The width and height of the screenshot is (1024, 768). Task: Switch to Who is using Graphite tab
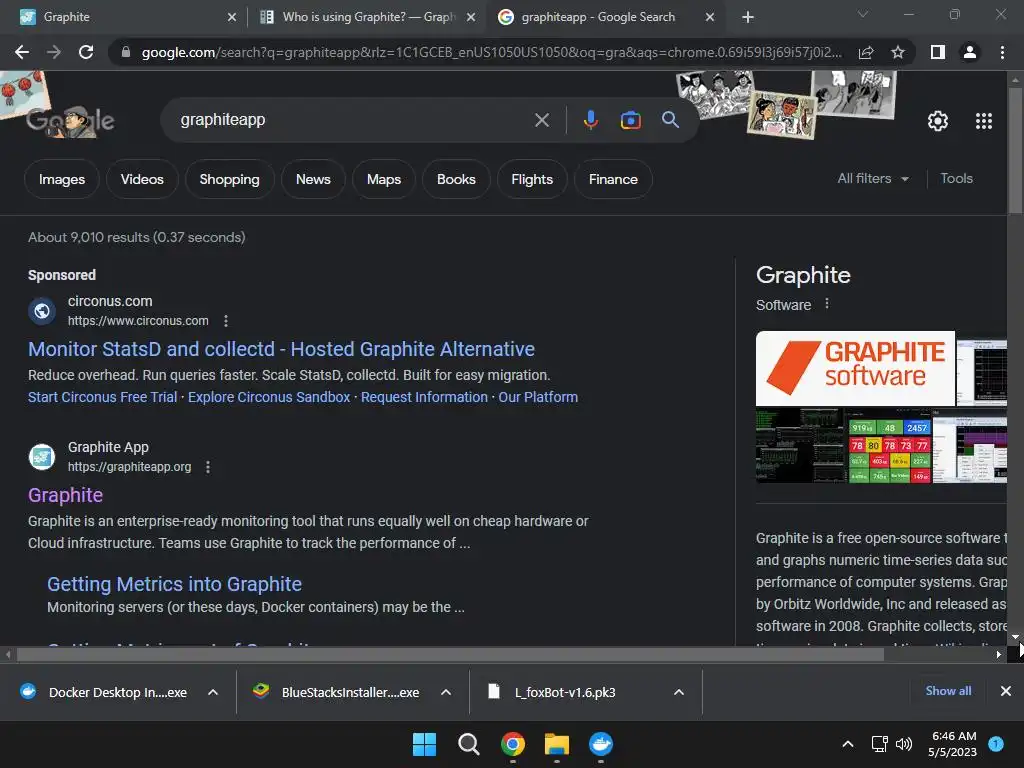[368, 17]
